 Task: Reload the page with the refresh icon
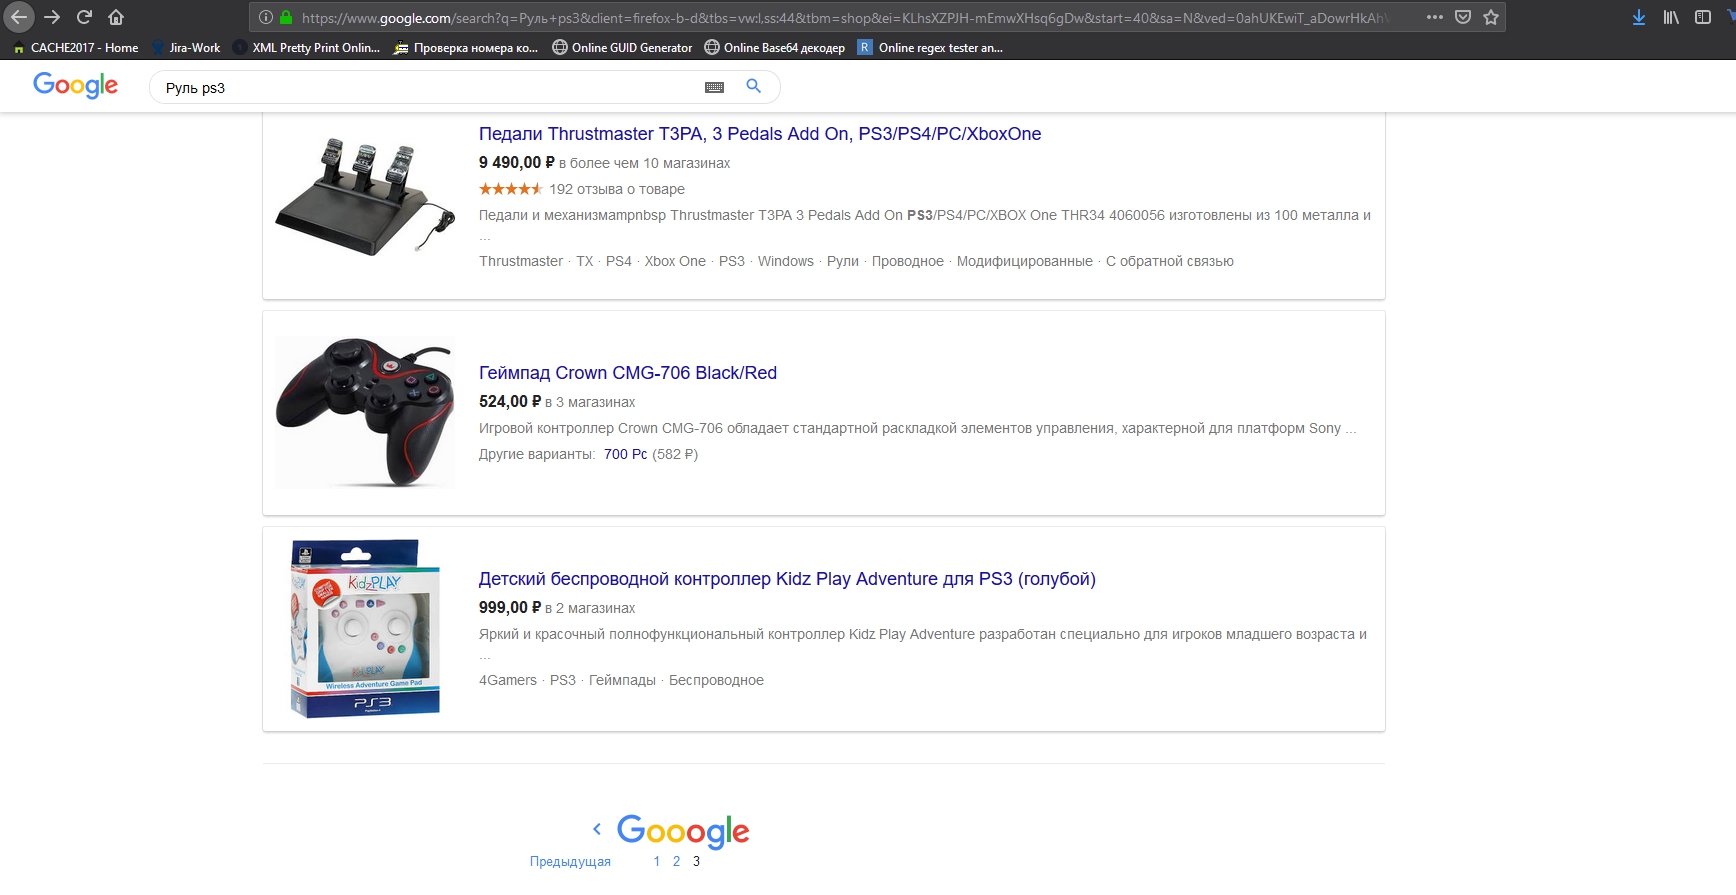84,17
